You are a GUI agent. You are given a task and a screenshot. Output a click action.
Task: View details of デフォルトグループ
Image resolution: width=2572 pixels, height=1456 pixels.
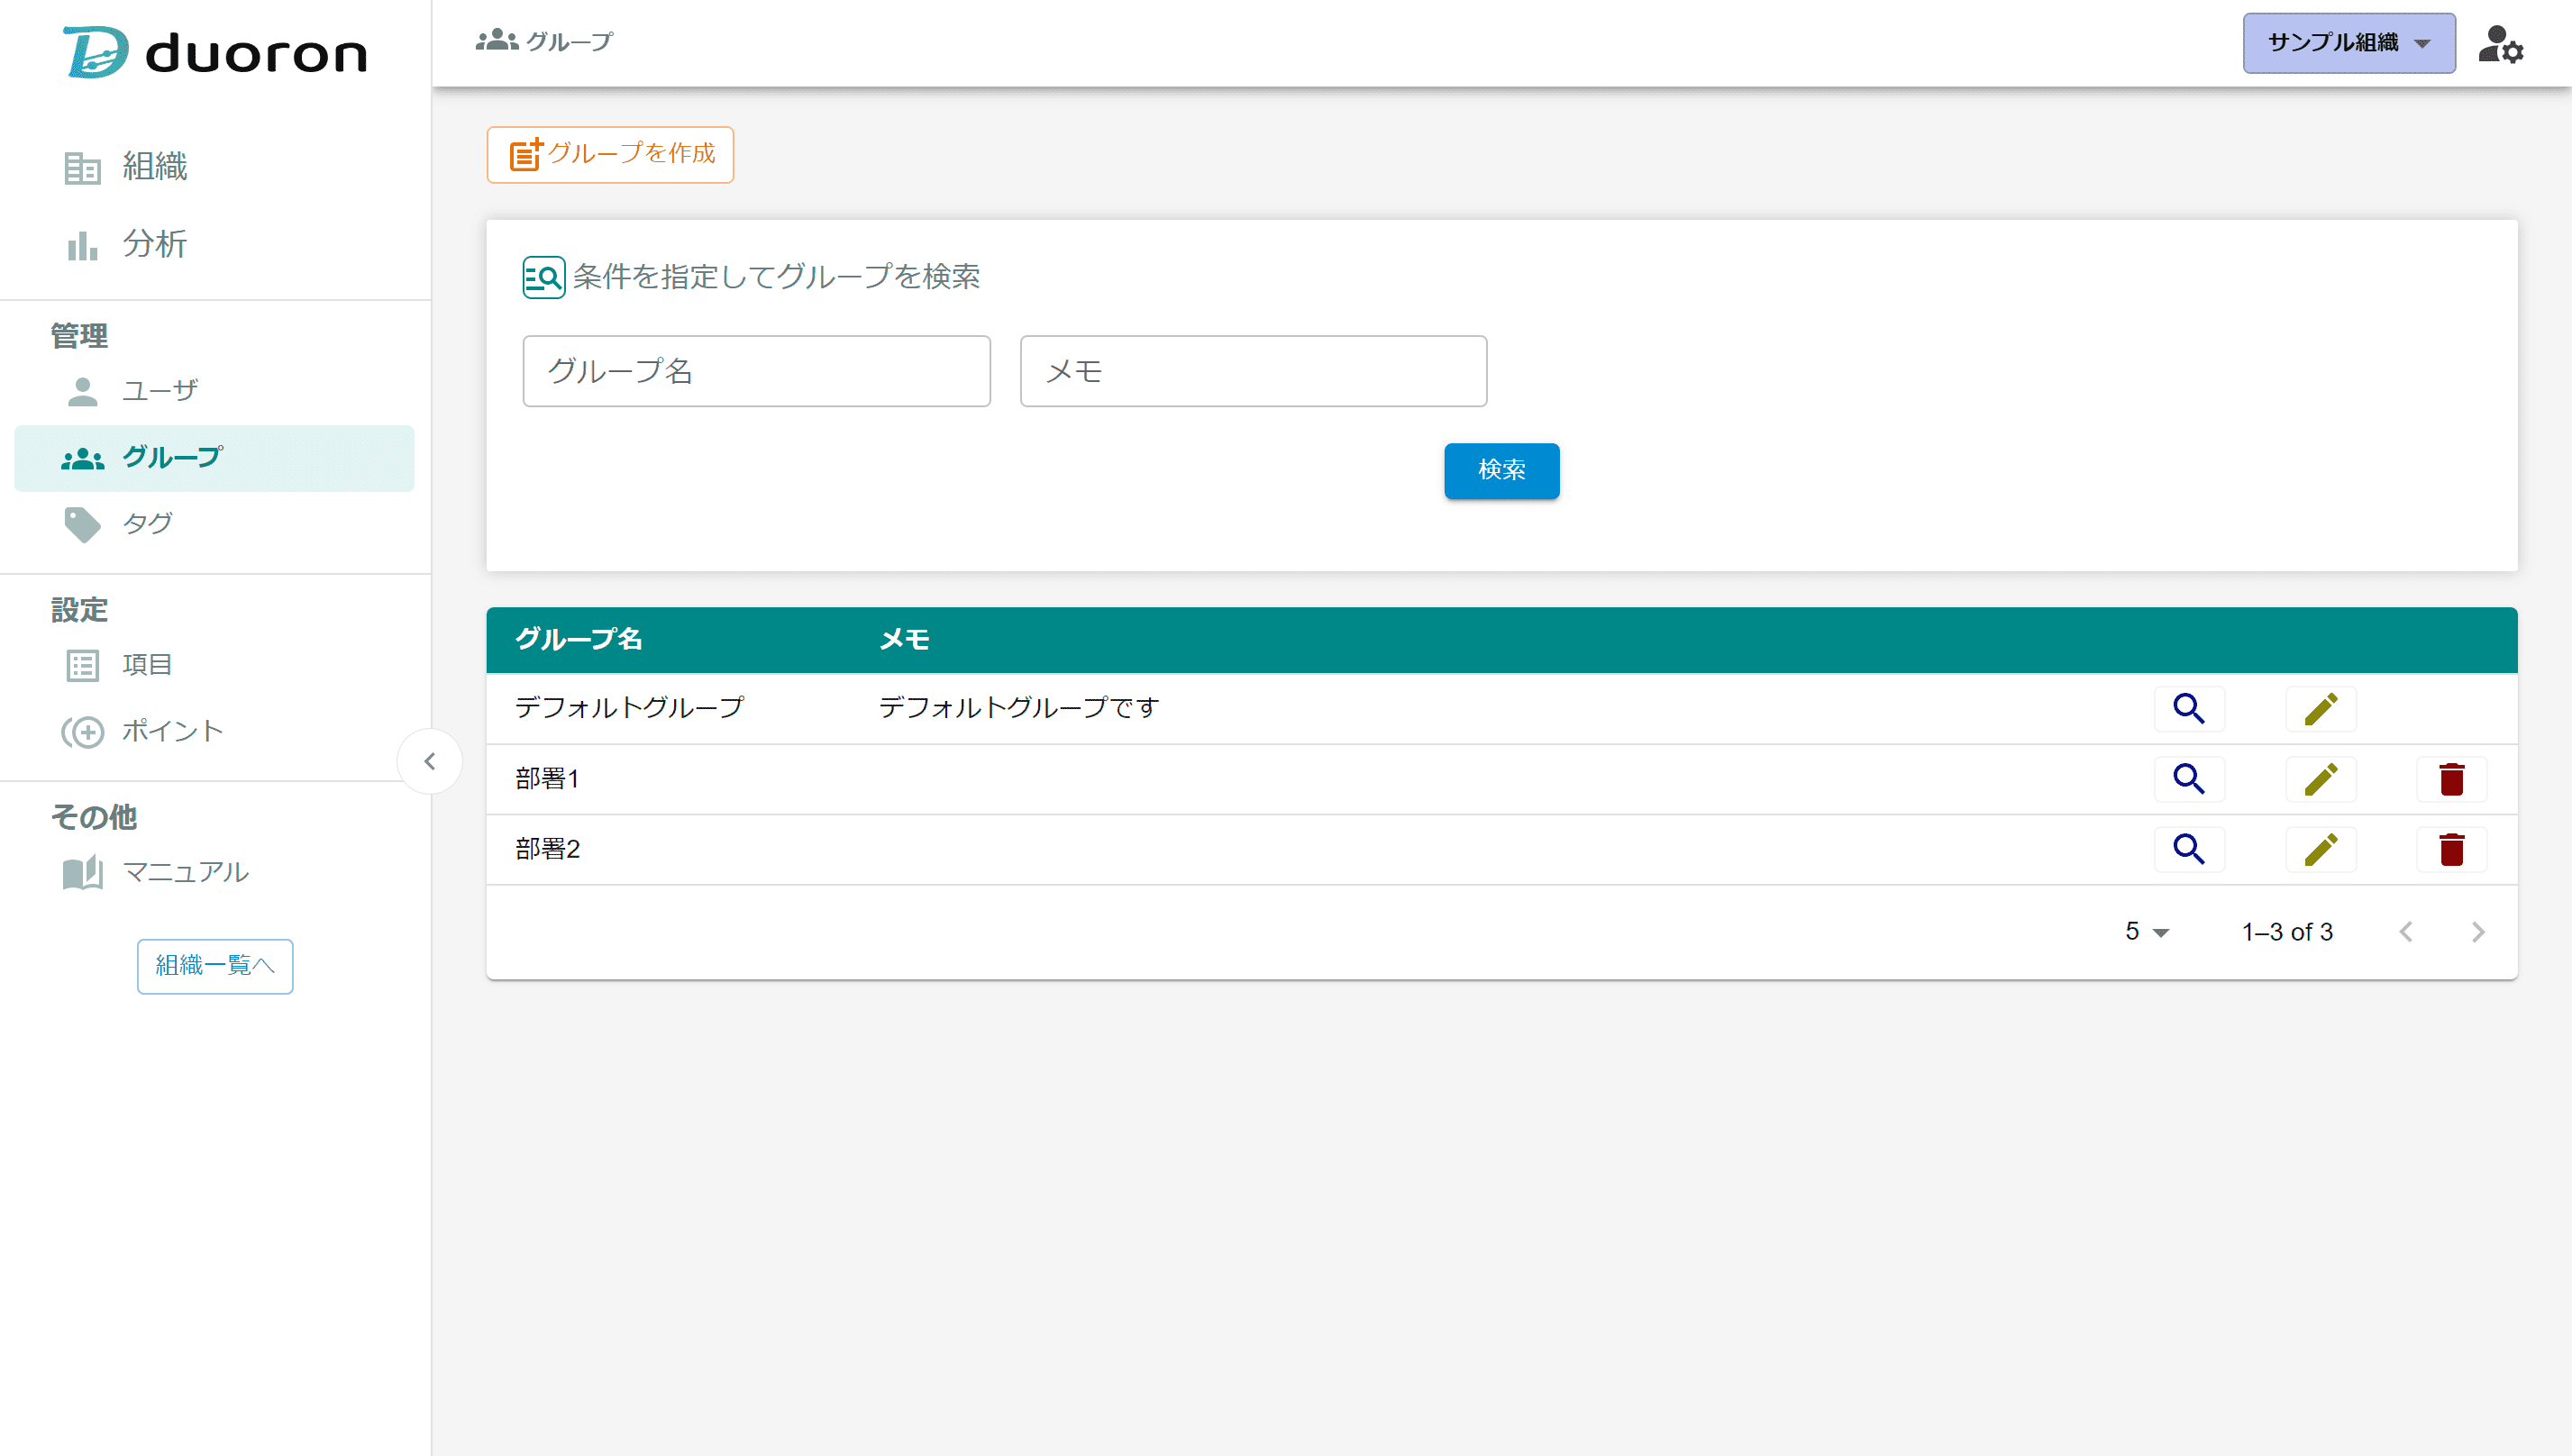(2189, 709)
